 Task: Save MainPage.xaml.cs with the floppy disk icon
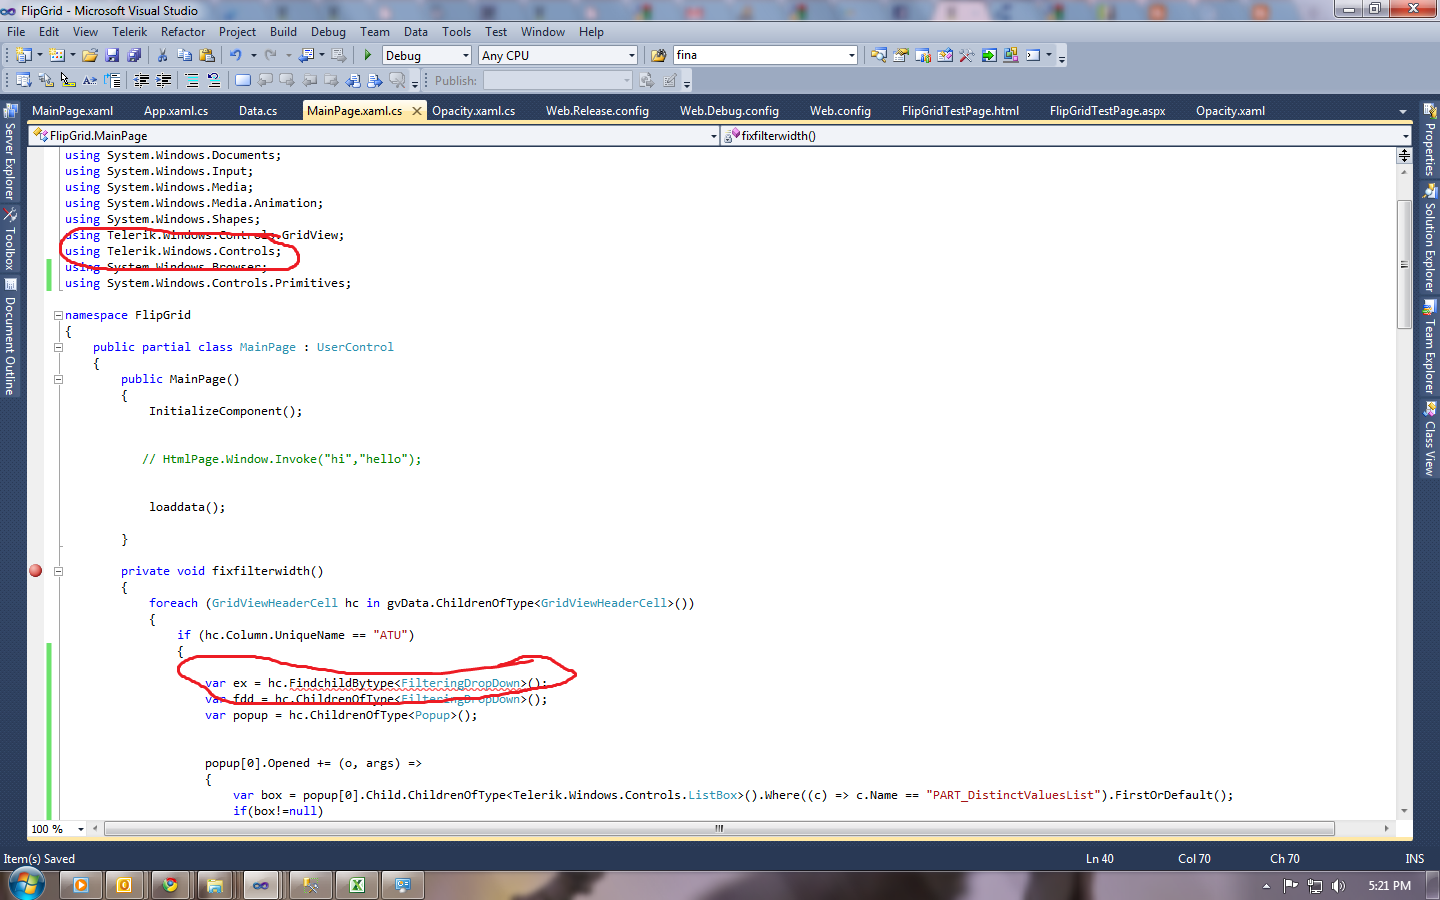[112, 55]
